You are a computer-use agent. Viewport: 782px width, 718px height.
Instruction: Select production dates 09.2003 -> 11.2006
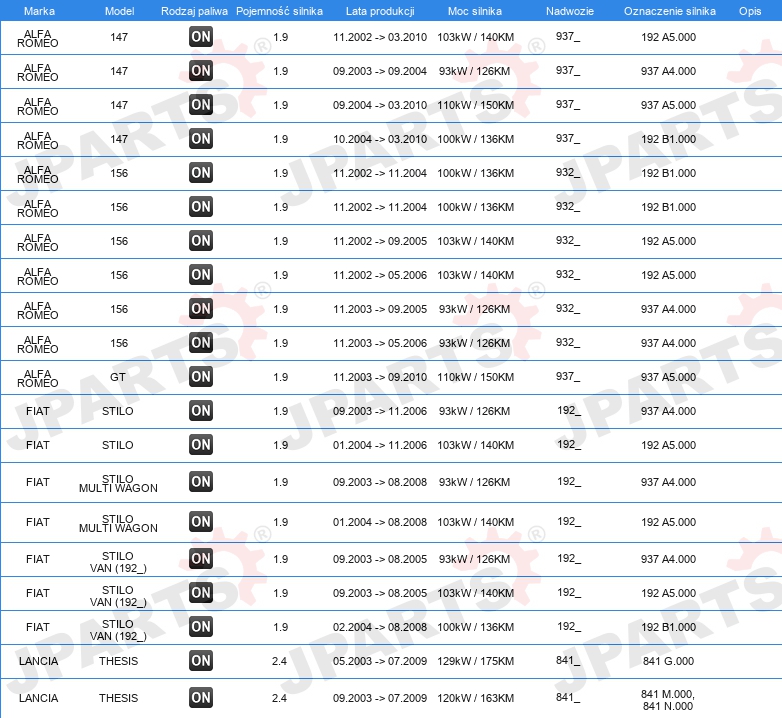[x=380, y=411]
